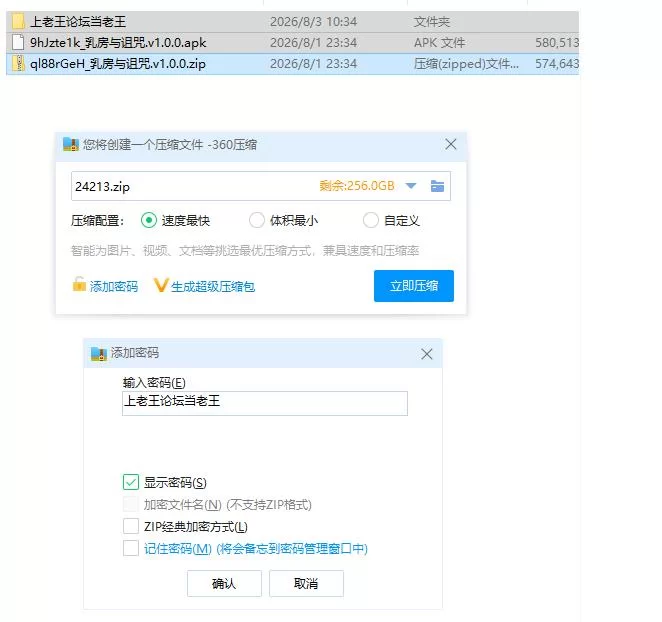Click the 立即压缩 button
The width and height of the screenshot is (662, 622).
[x=414, y=286]
